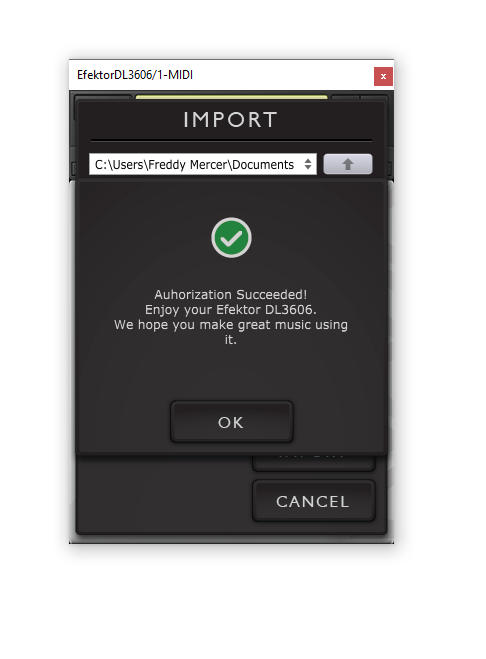This screenshot has height=659, width=486.
Task: Click the up arrow of path stepper
Action: [308, 161]
